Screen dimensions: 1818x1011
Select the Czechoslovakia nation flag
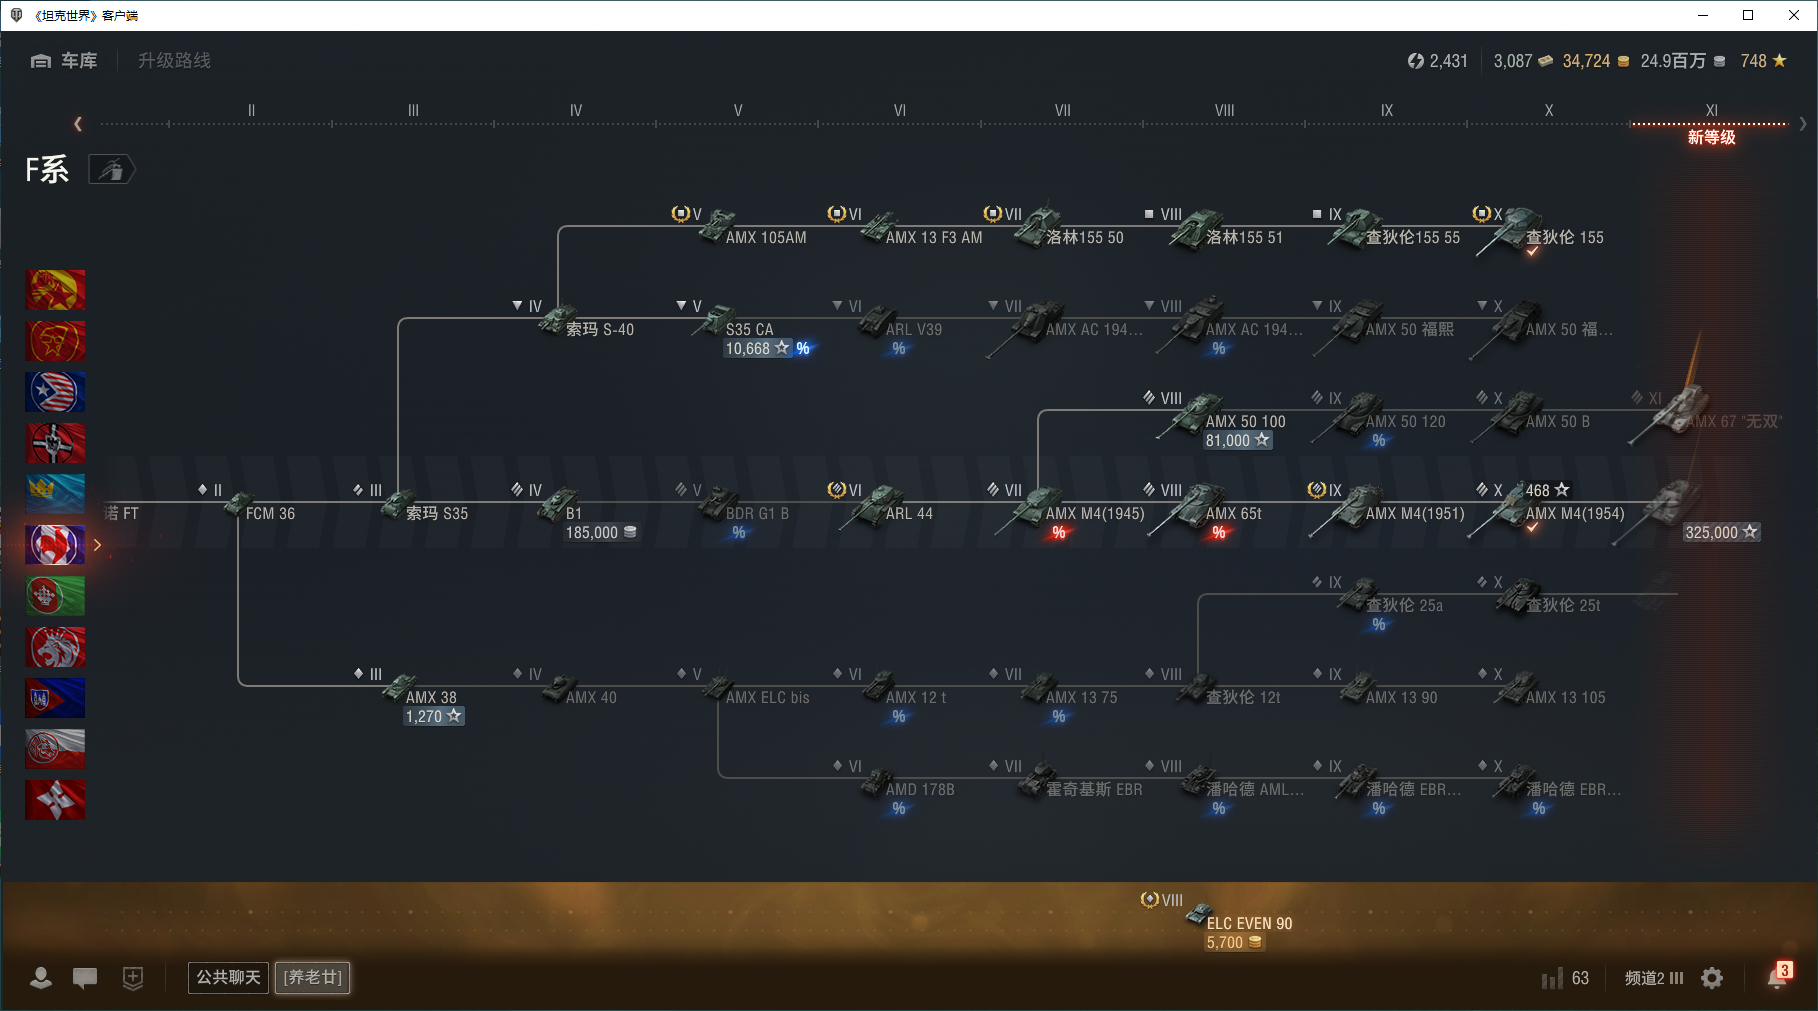tap(55, 698)
